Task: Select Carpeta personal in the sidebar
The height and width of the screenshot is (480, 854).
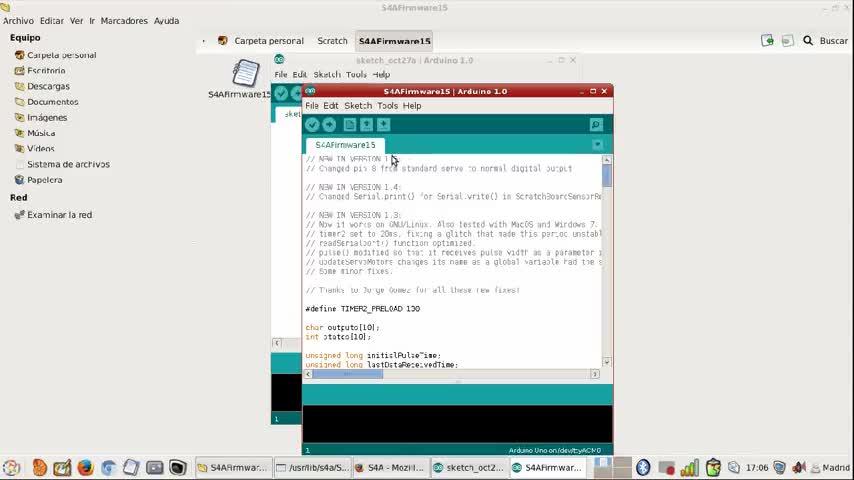Action: tap(55, 55)
